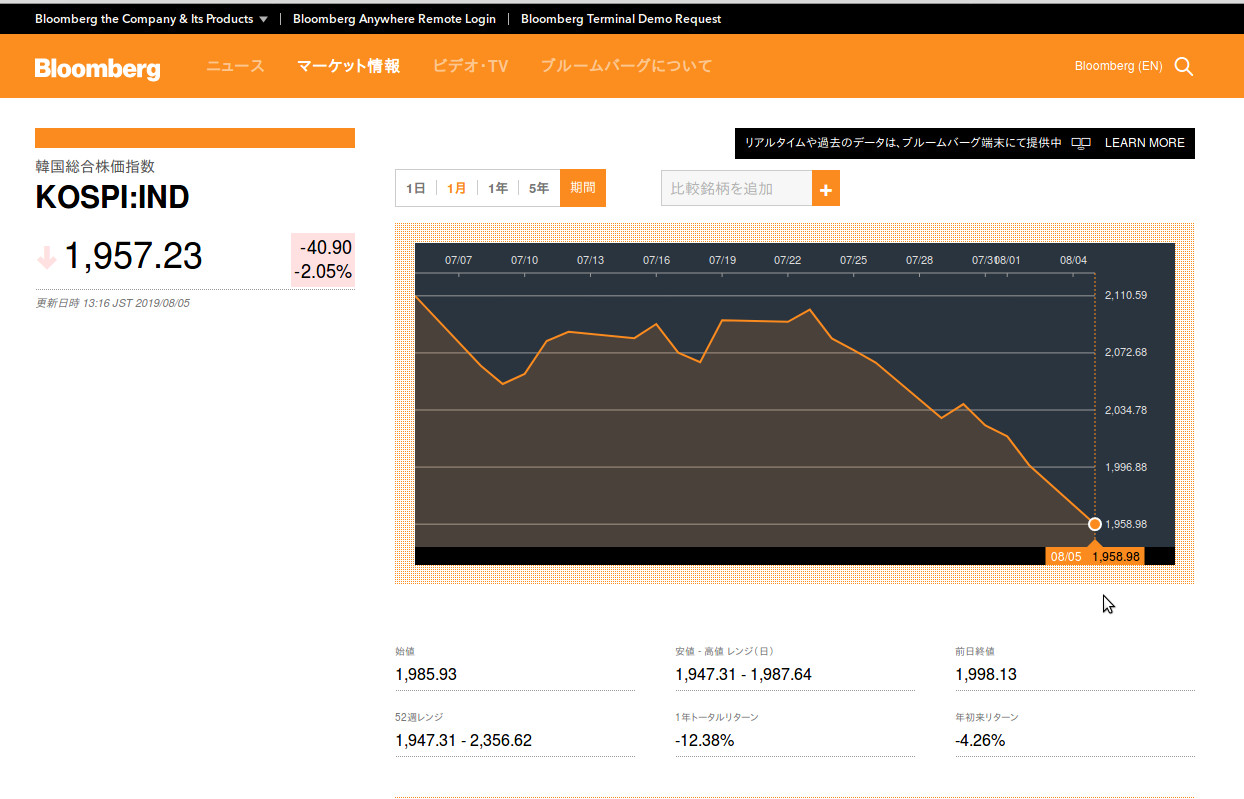
Task: Click the day range 1,947.31 - 1,987.64
Action: 743,674
